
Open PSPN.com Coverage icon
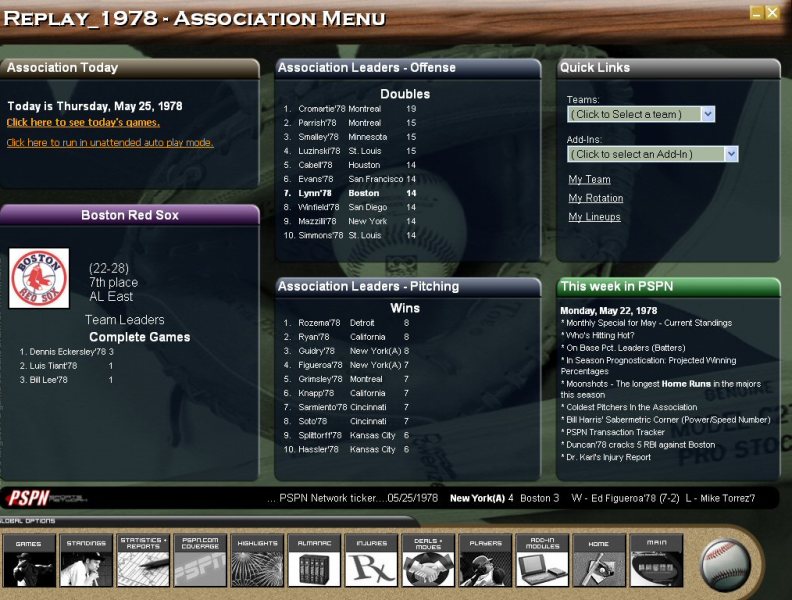tap(201, 561)
